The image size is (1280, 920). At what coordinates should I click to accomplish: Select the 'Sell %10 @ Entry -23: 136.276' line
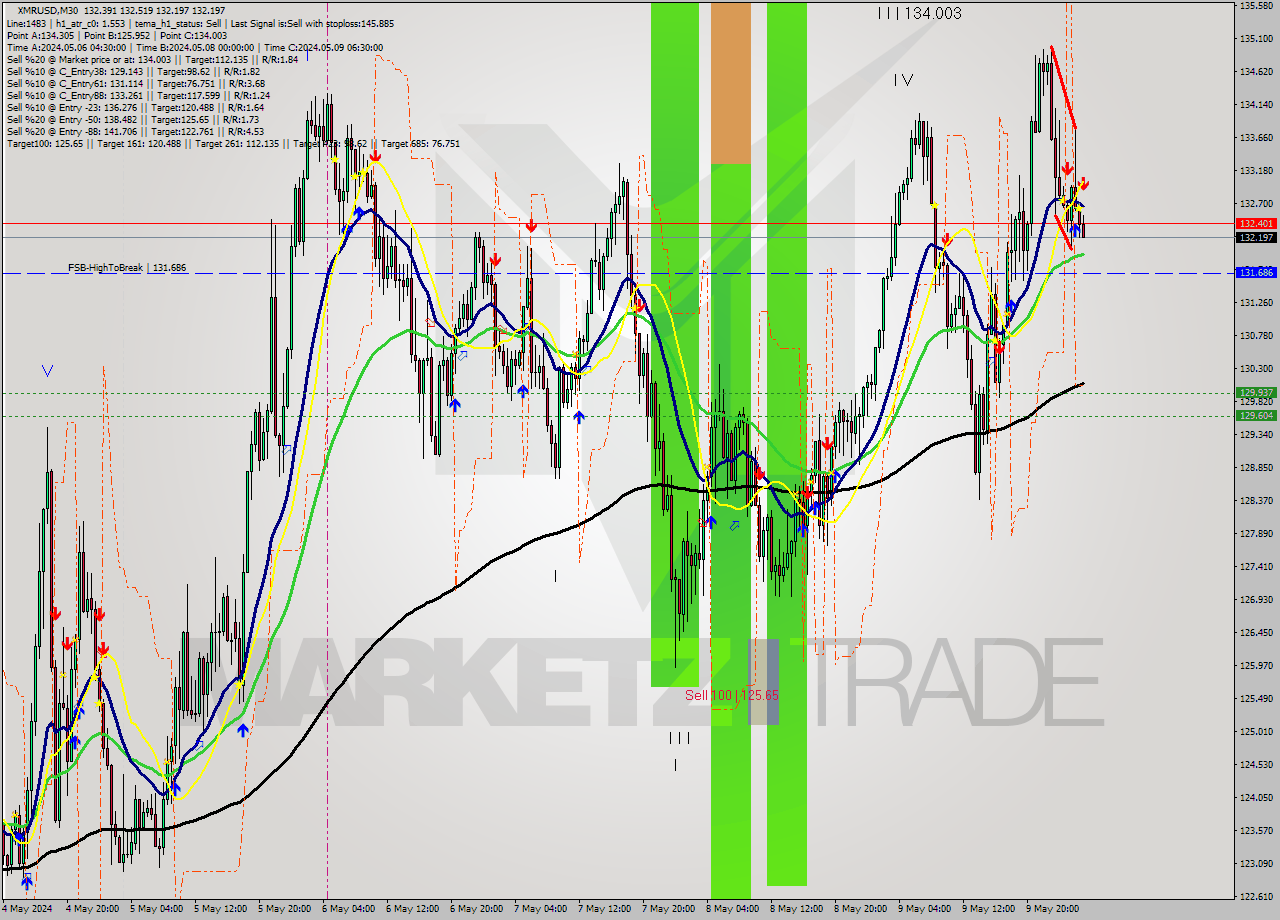coord(135,107)
